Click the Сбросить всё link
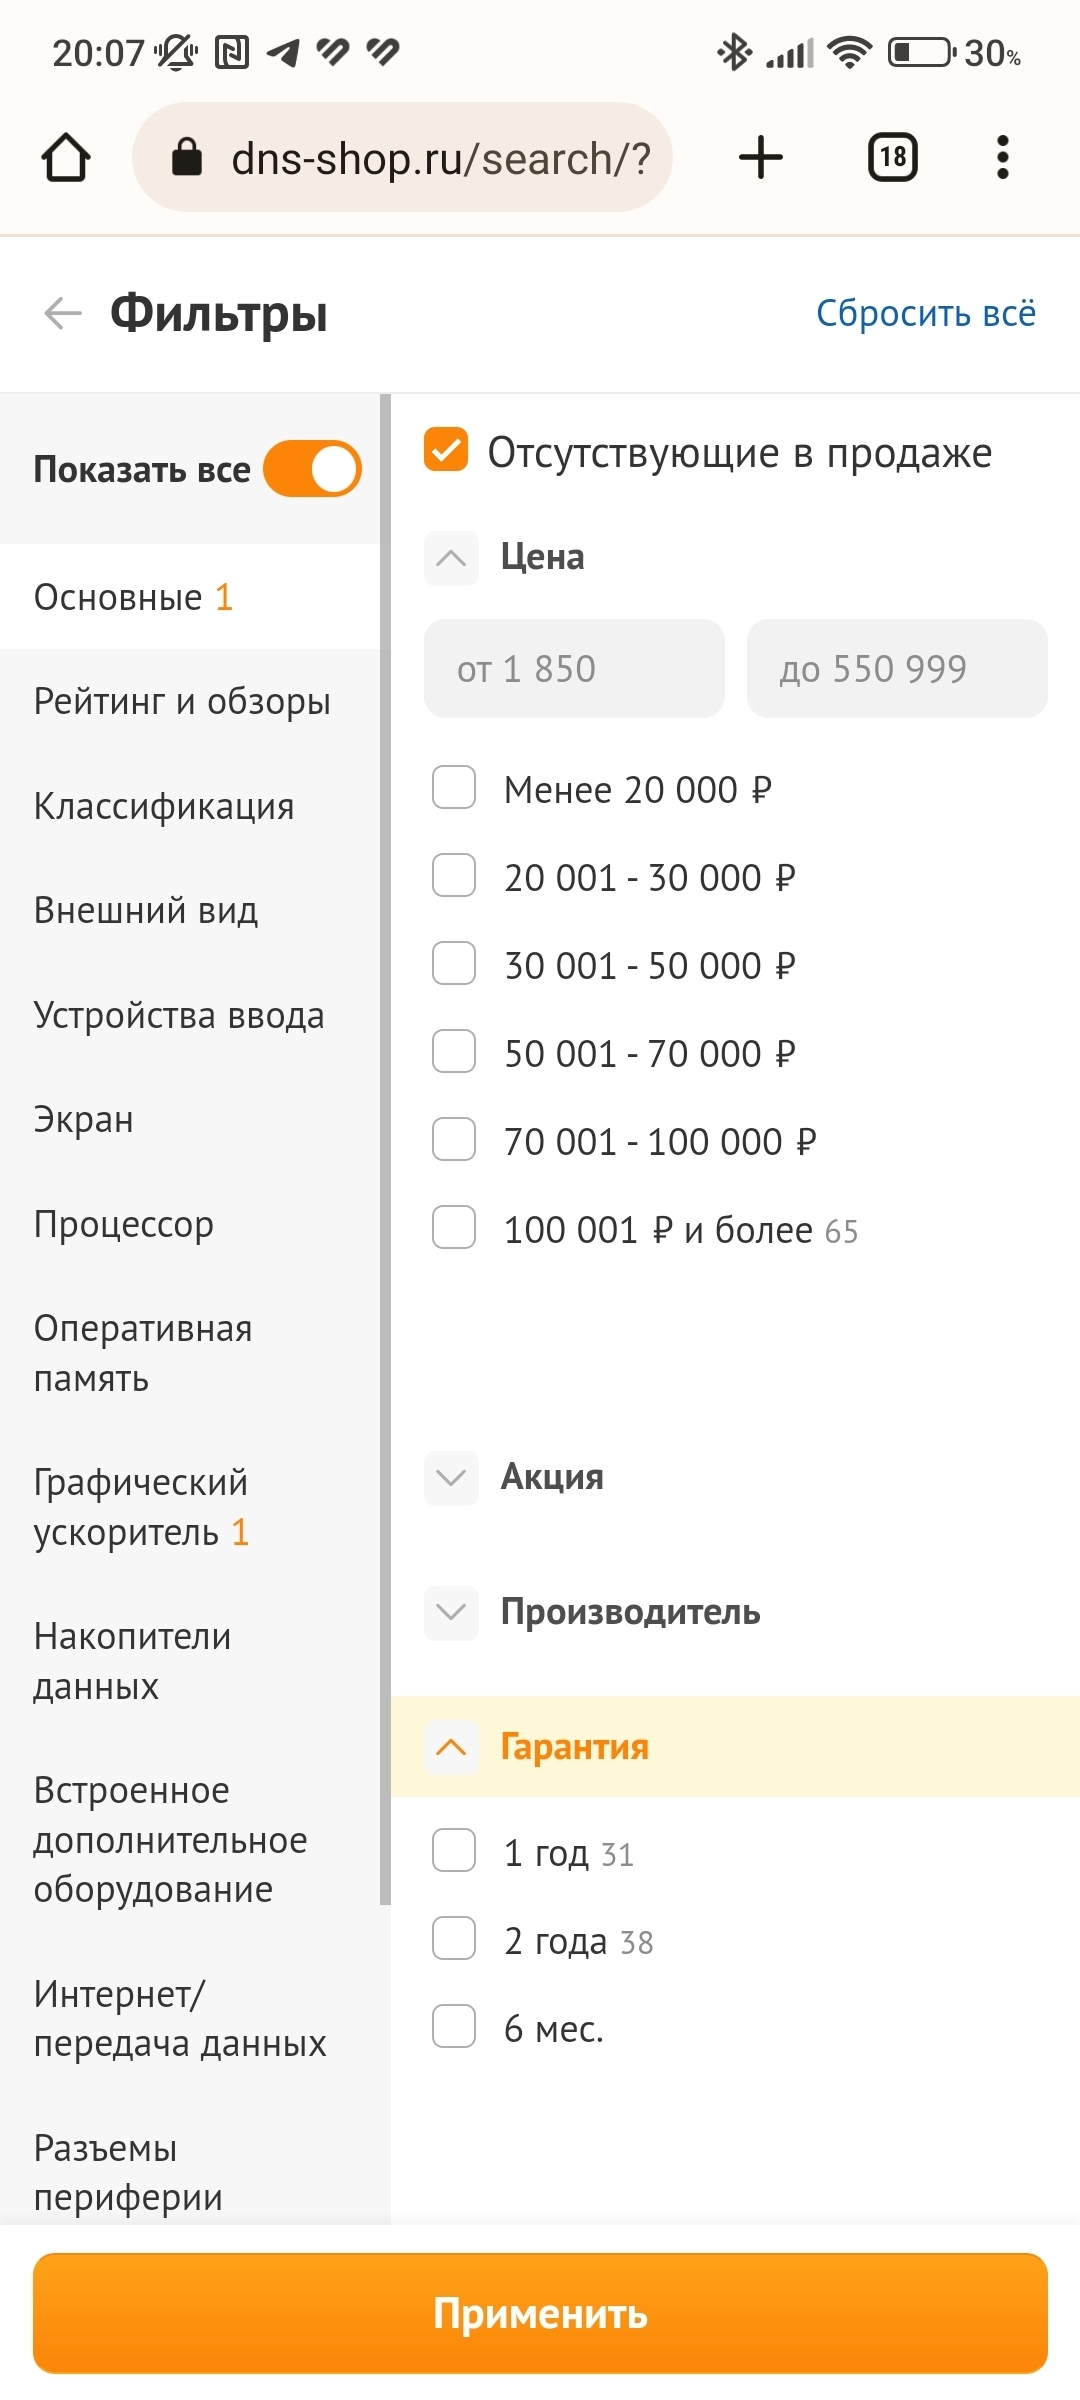This screenshot has height=2400, width=1080. pos(925,313)
